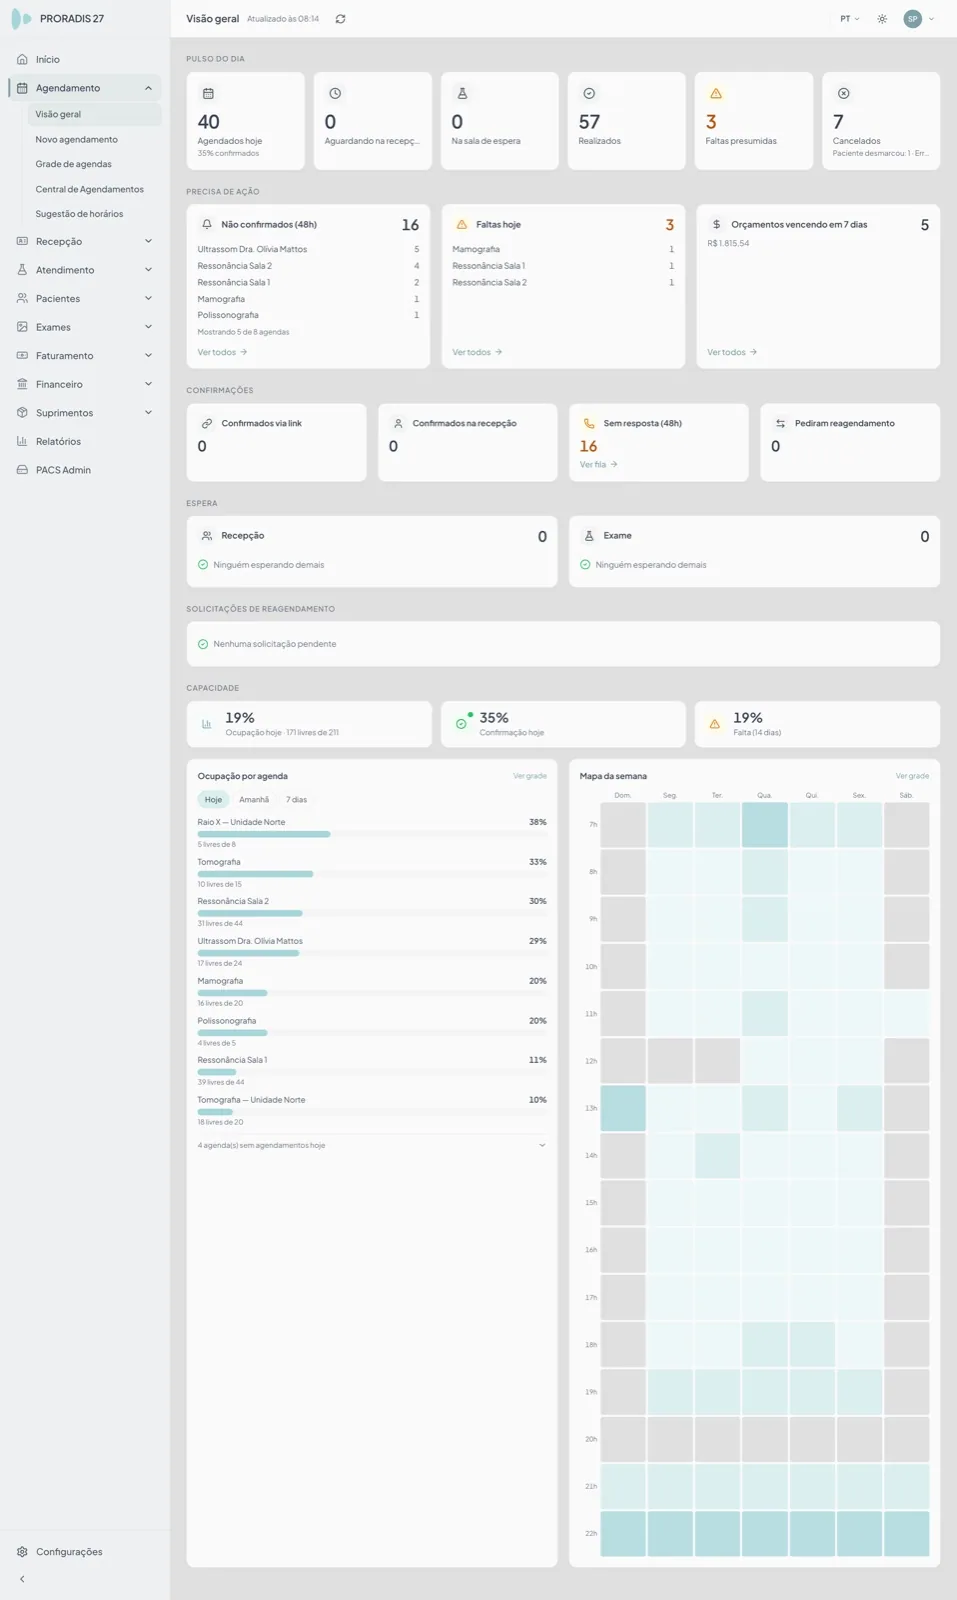
Task: Click the Raio X — Unidade Norte occupancy bar
Action: pos(372,834)
